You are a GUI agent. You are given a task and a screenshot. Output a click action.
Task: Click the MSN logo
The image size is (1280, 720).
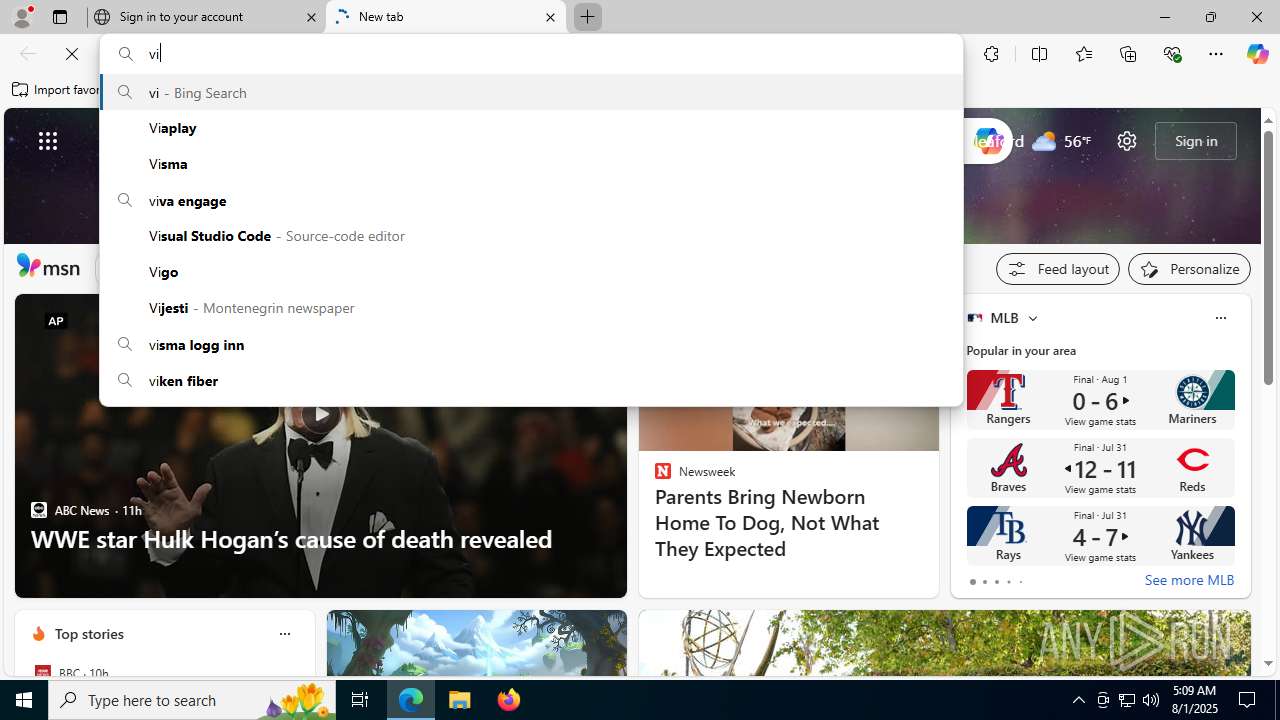click(x=48, y=267)
